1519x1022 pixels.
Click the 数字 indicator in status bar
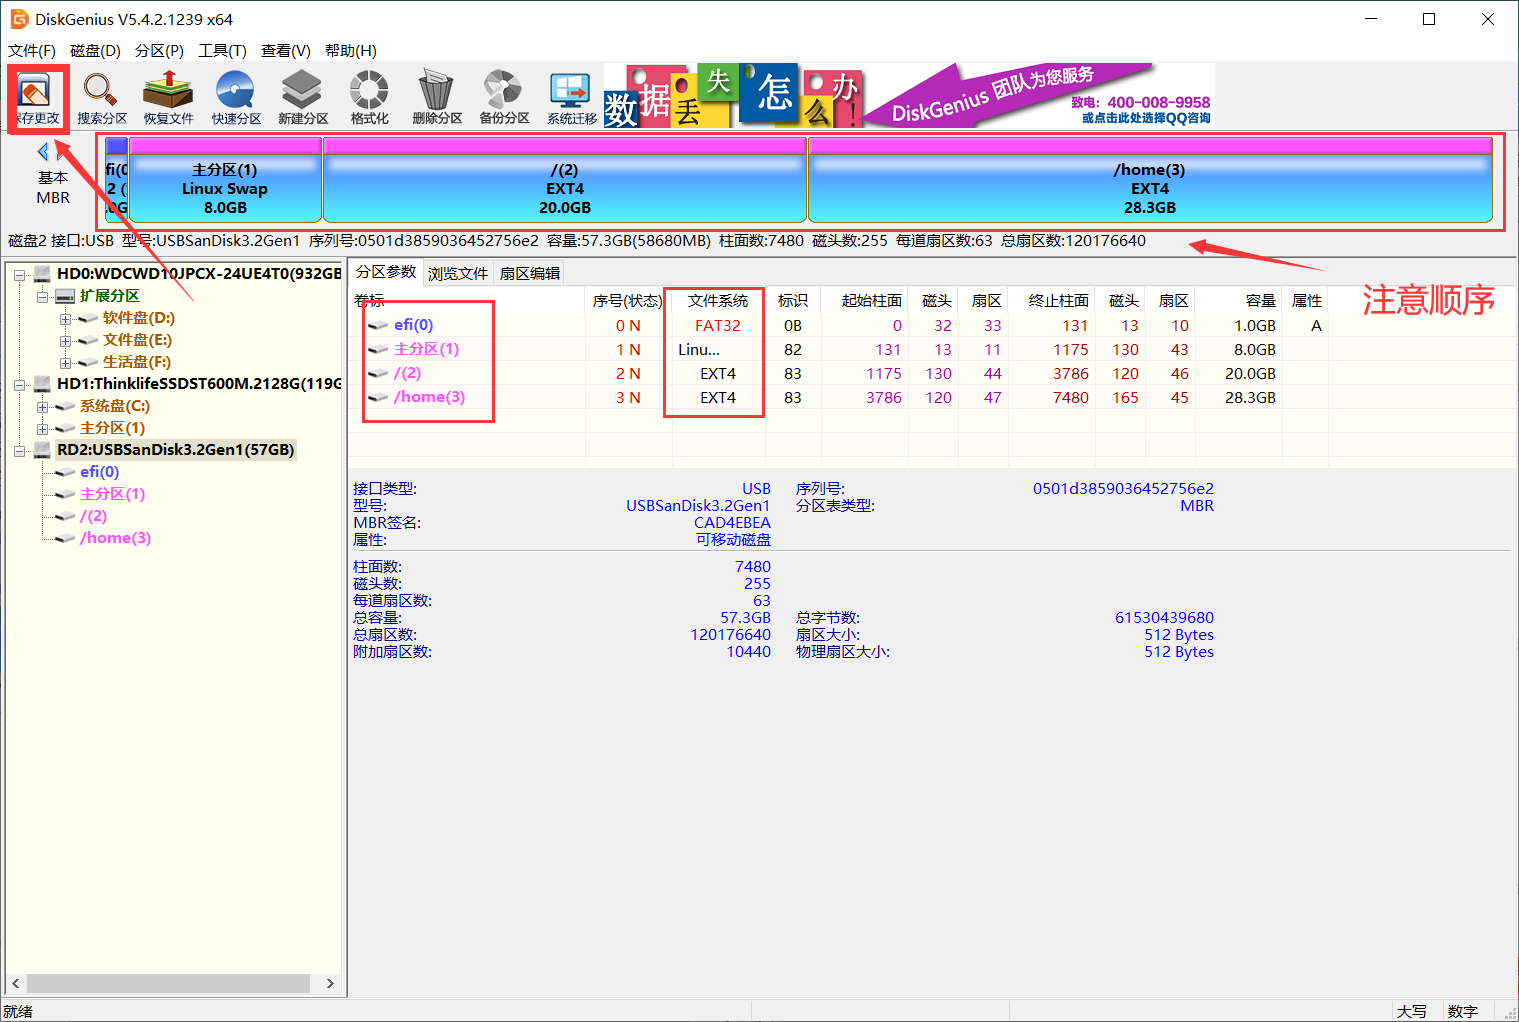pos(1462,1011)
